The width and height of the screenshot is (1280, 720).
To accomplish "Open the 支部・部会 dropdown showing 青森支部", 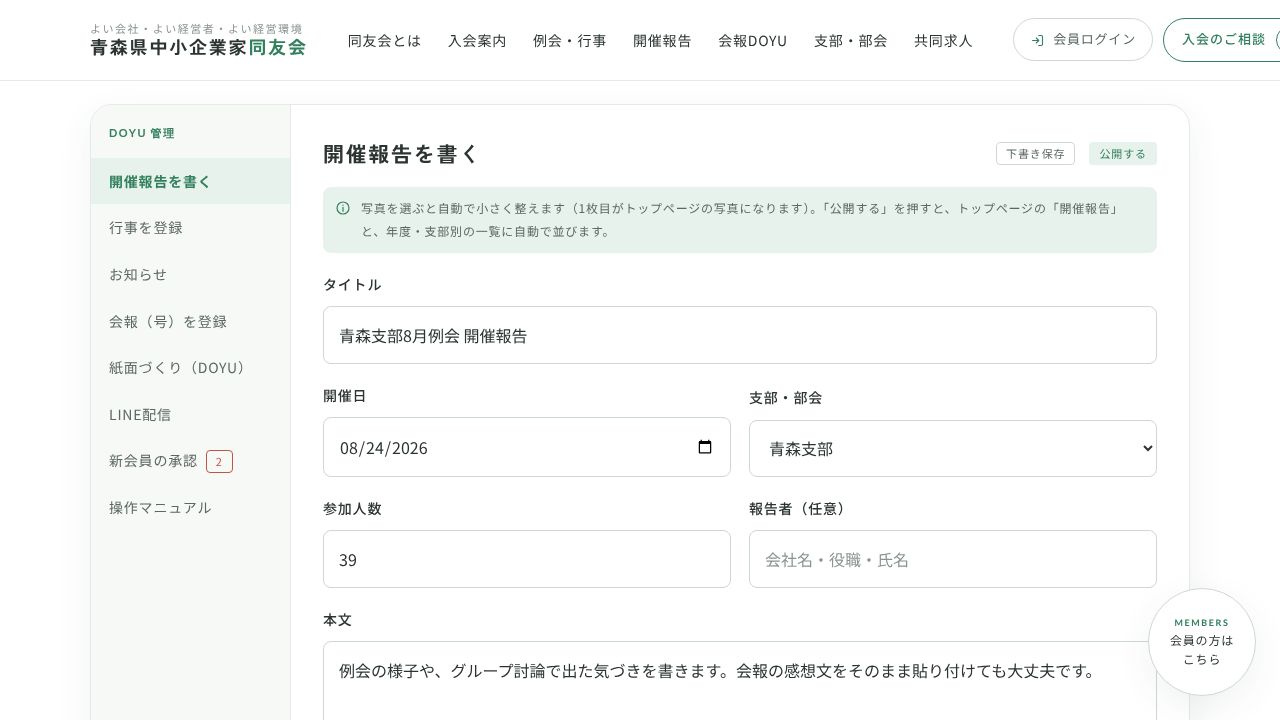I will [953, 449].
